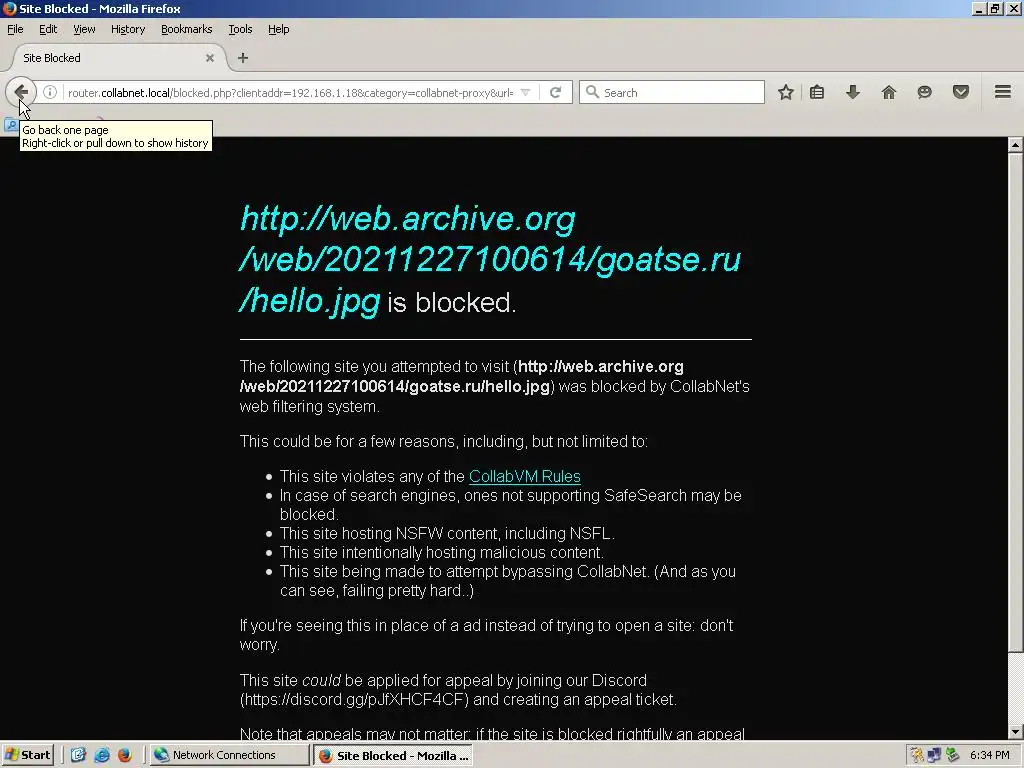The image size is (1024, 768).
Task: Reload the current page
Action: point(555,92)
